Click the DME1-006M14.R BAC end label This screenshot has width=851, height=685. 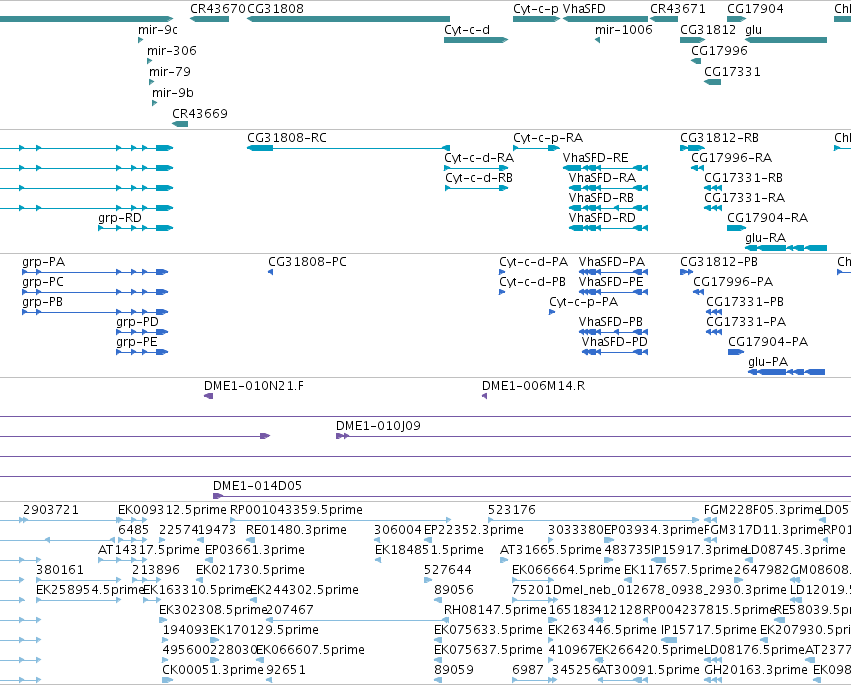coord(533,386)
